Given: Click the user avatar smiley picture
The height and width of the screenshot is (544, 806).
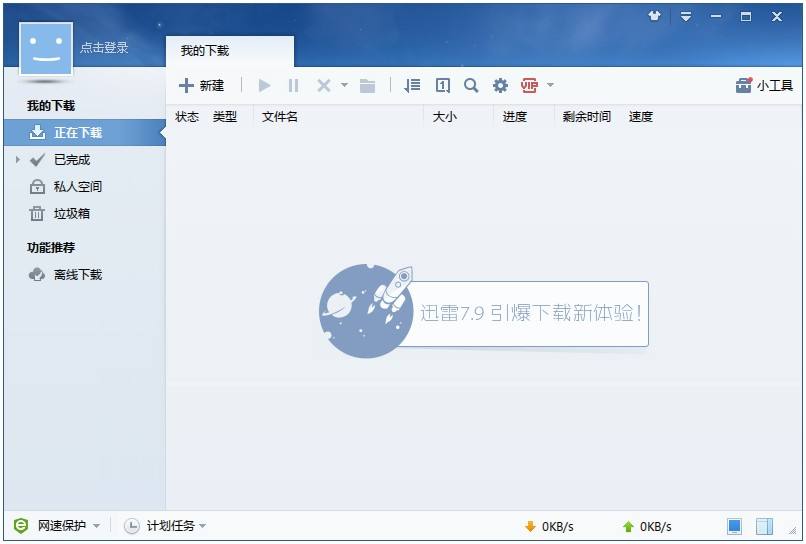Looking at the screenshot, I should [x=46, y=49].
